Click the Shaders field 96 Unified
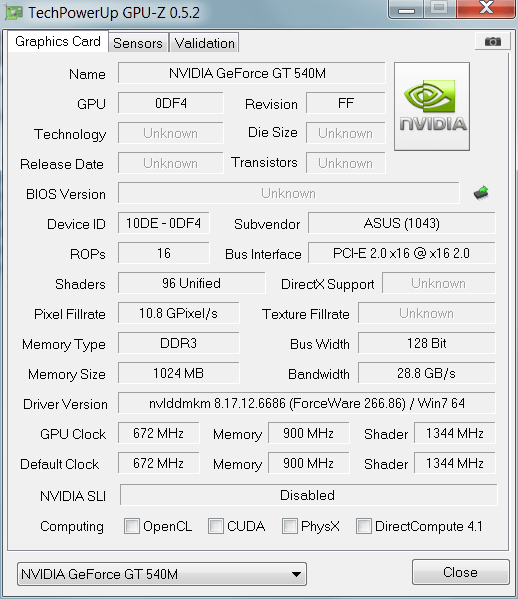This screenshot has width=518, height=599. click(191, 283)
